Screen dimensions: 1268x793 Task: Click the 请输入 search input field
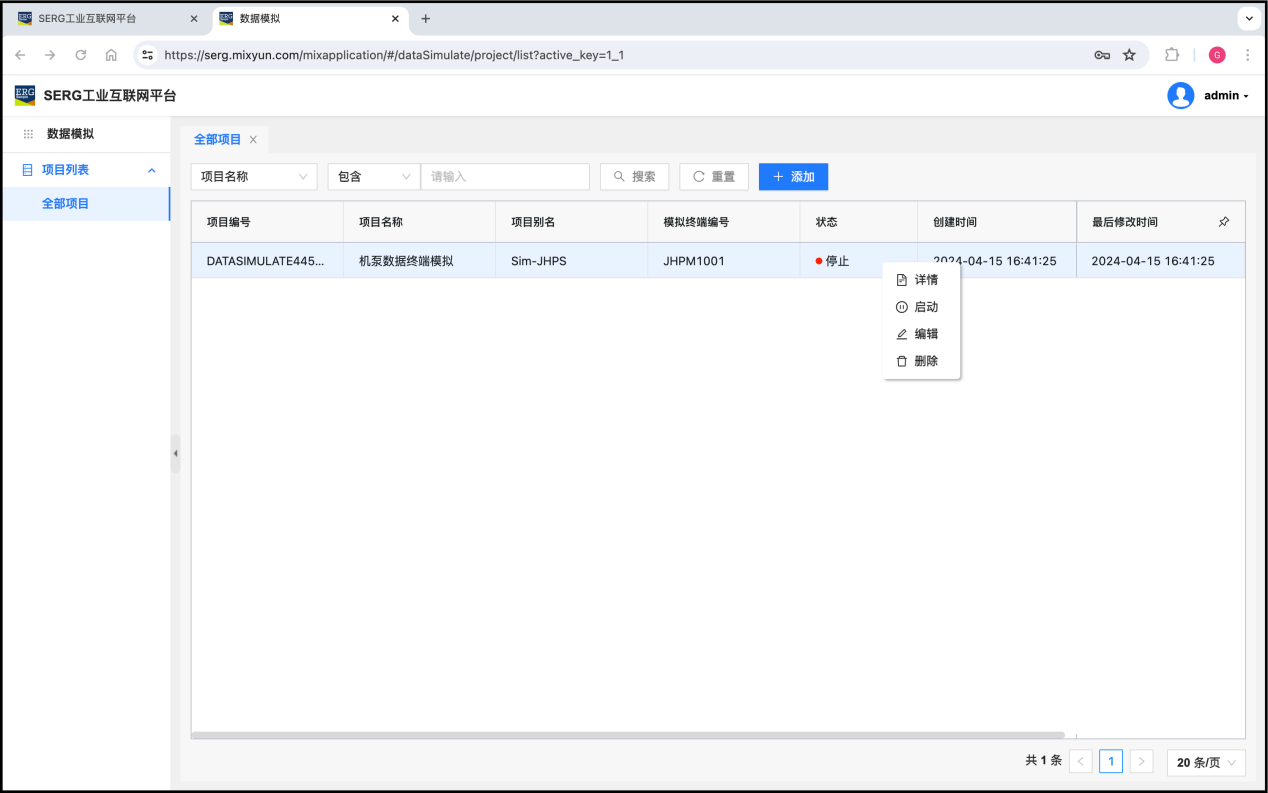click(505, 177)
